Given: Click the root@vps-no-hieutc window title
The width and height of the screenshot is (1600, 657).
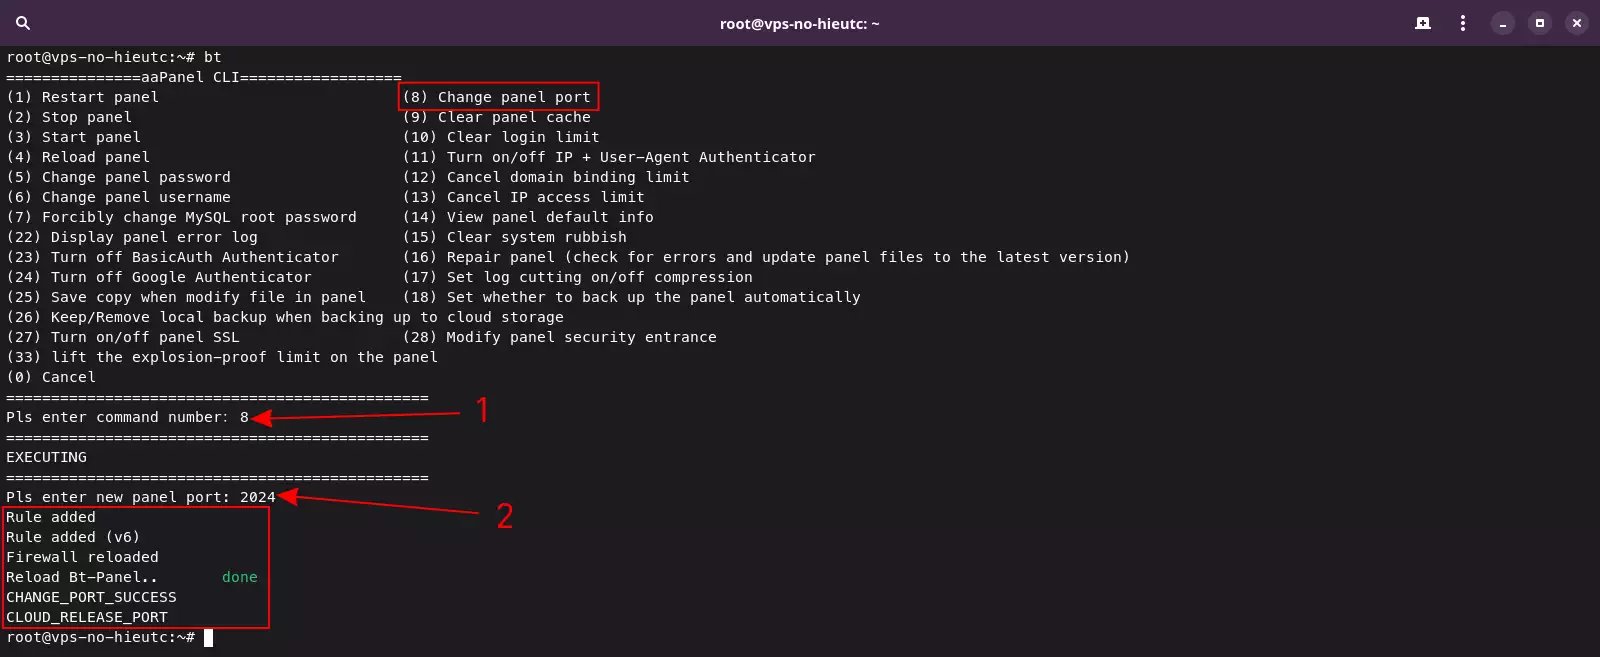Looking at the screenshot, I should [799, 24].
